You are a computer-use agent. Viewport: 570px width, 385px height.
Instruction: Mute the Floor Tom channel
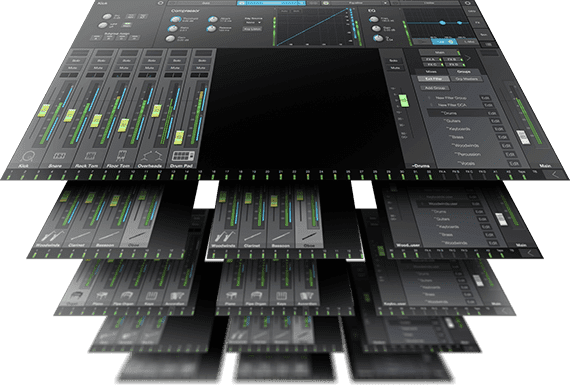click(x=150, y=68)
